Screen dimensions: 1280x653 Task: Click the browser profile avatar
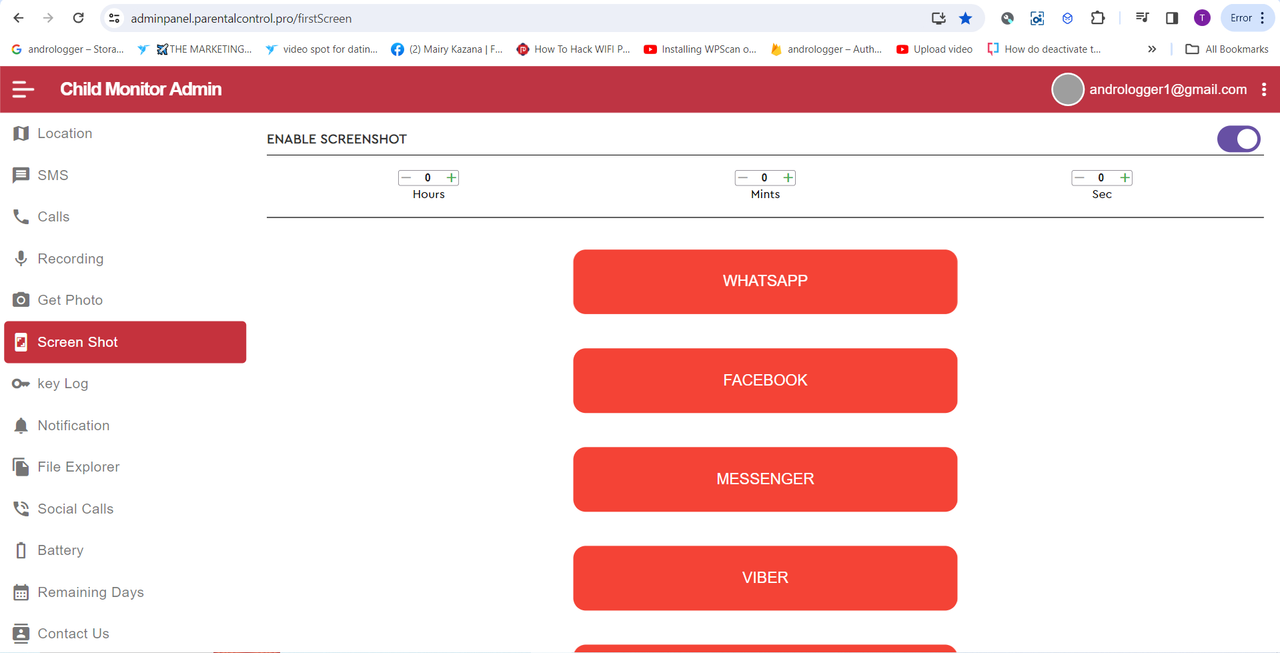coord(1202,18)
